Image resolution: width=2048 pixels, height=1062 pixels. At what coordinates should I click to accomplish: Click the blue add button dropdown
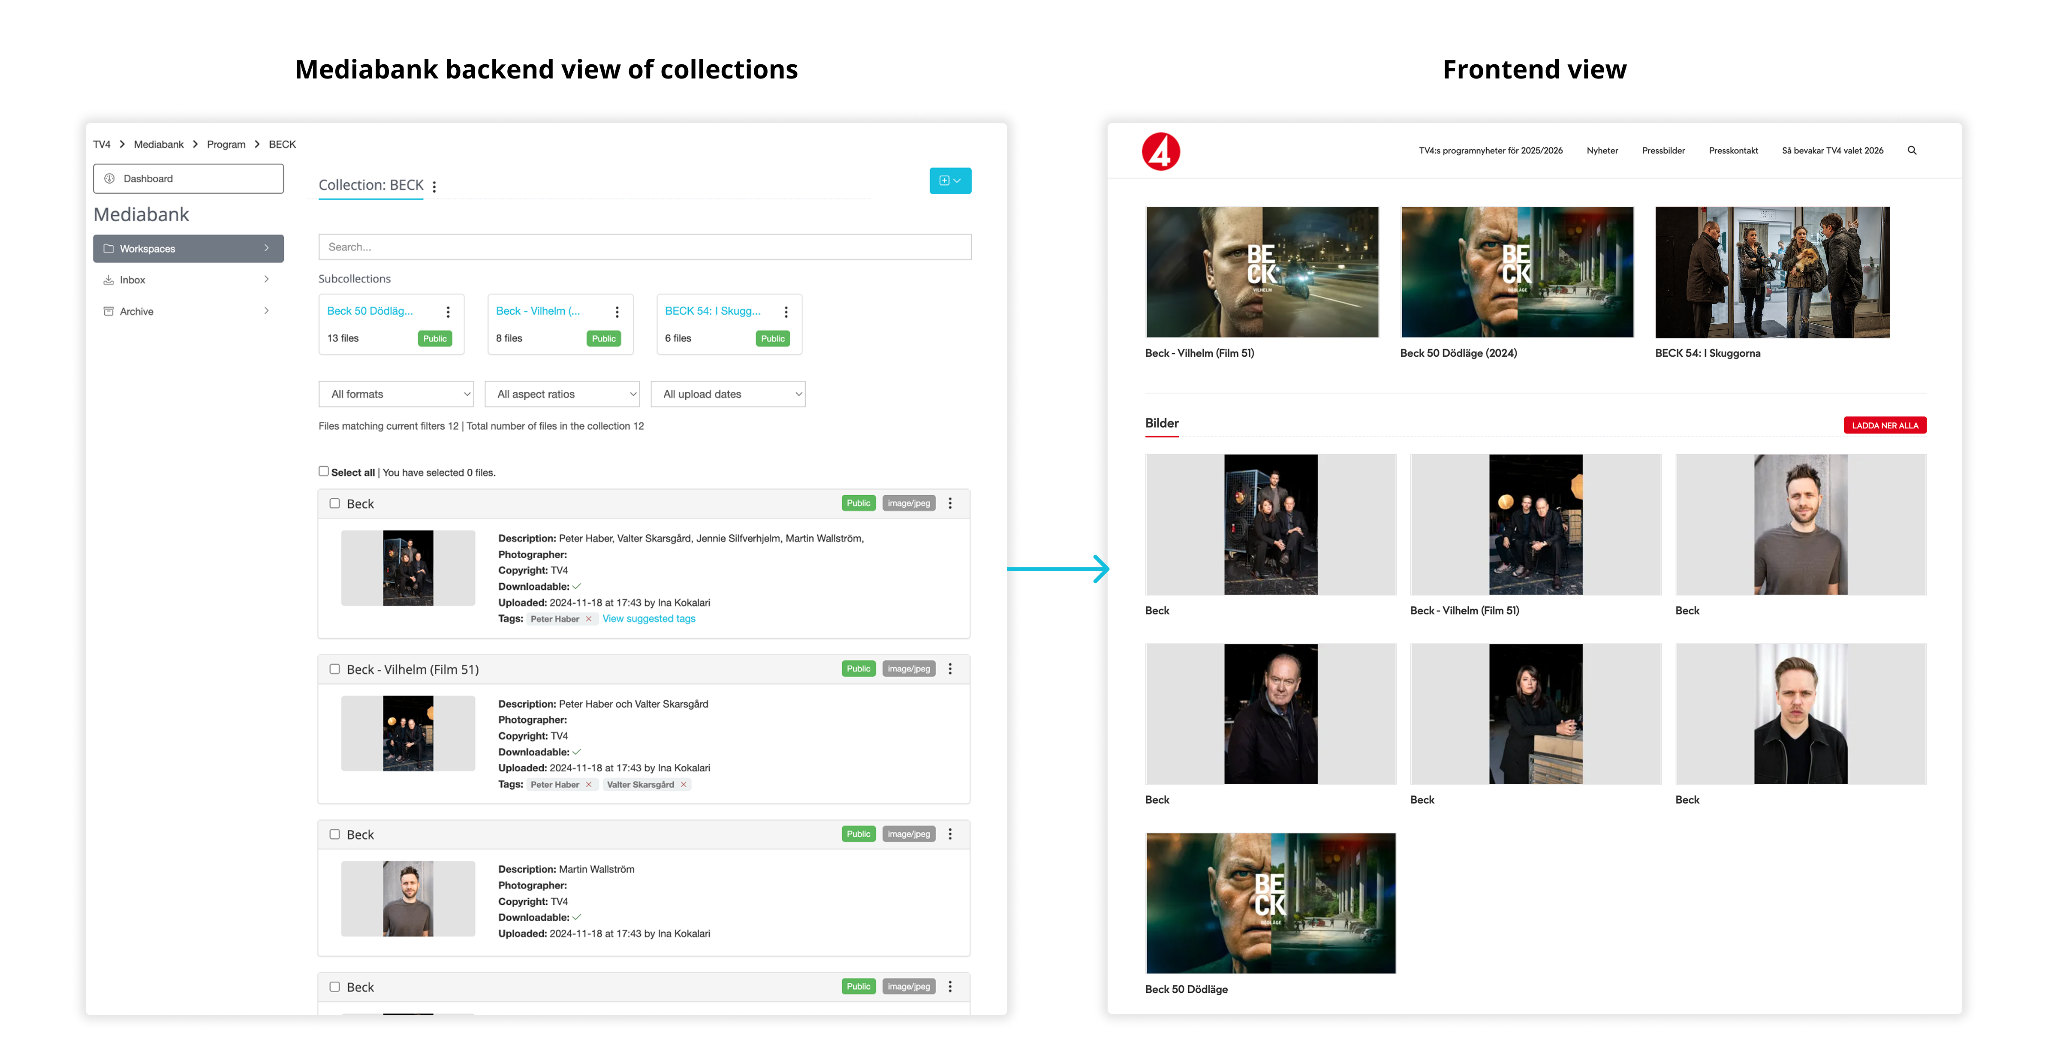[950, 181]
